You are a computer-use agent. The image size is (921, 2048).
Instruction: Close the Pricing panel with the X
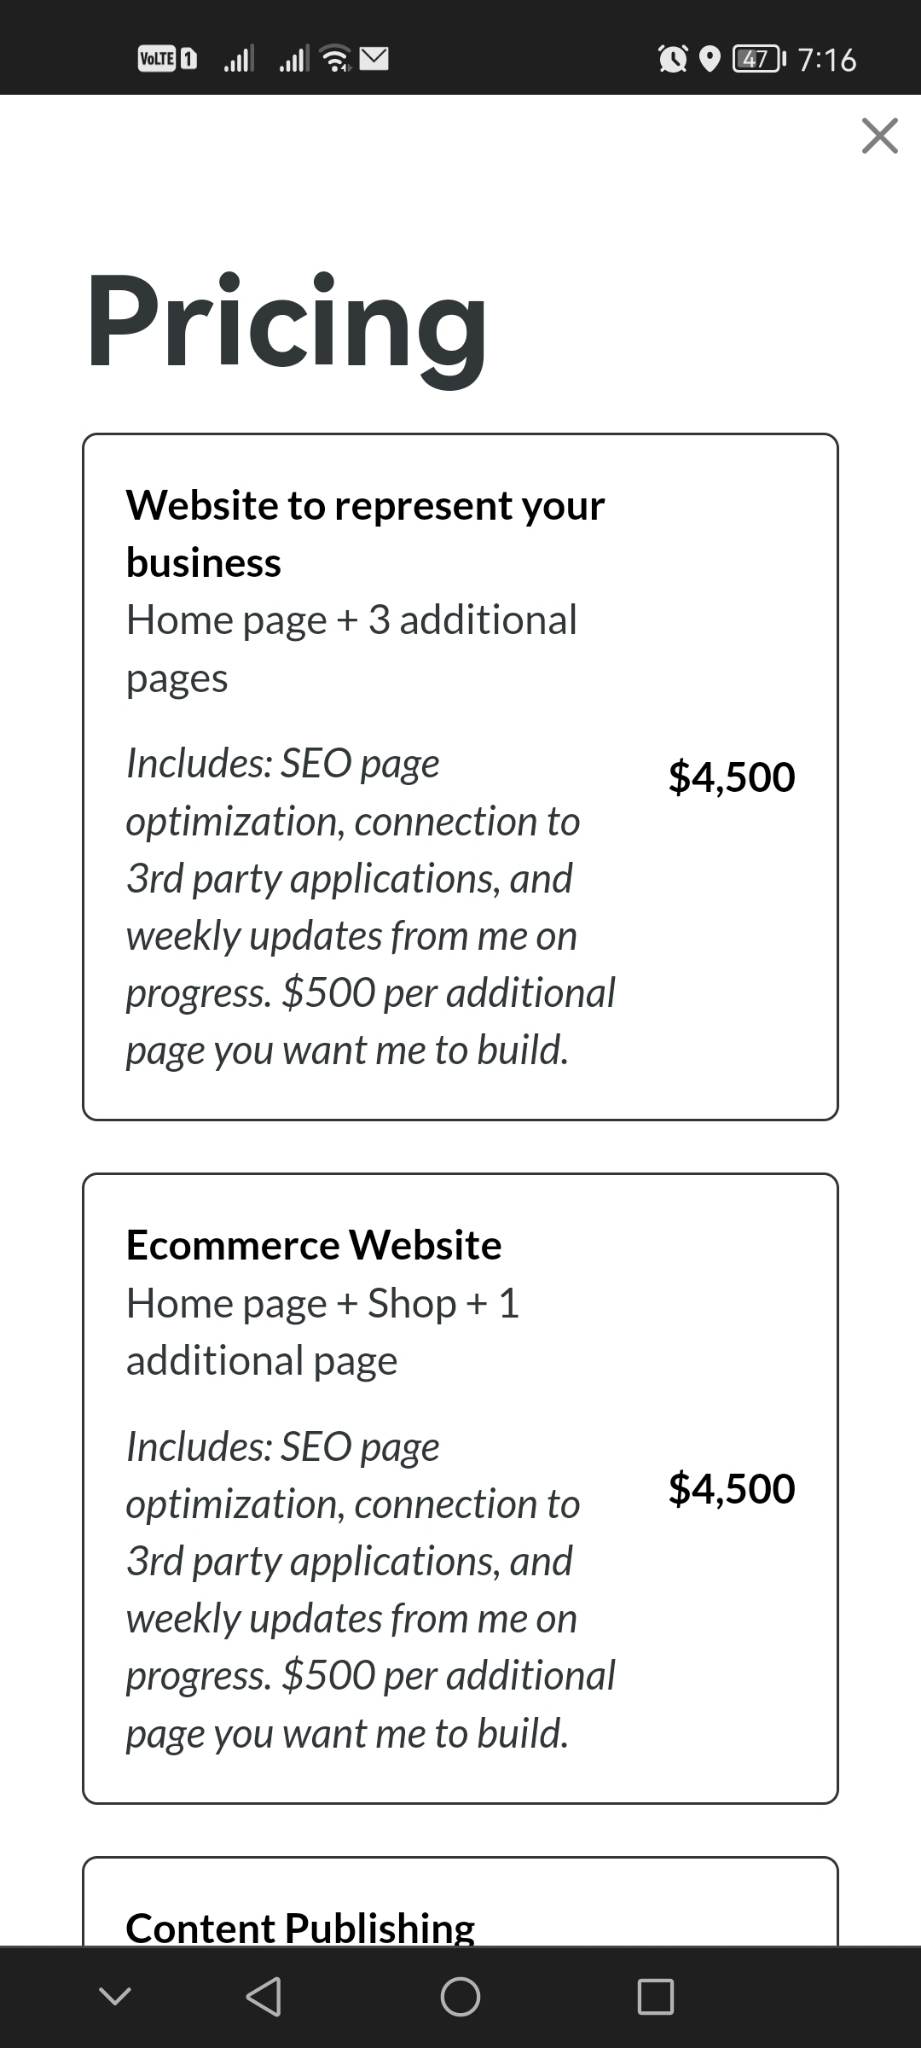point(879,136)
